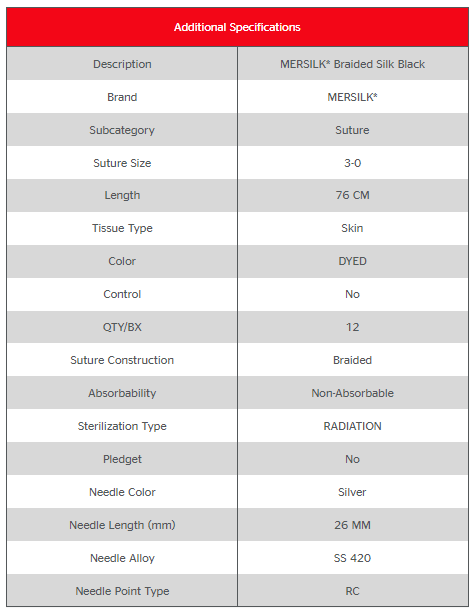Click the Control row label

click(122, 294)
